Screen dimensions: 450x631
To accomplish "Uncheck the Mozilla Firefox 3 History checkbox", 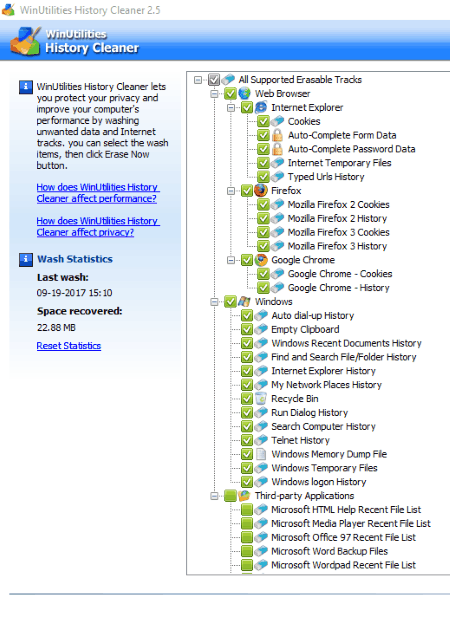I will click(x=263, y=246).
